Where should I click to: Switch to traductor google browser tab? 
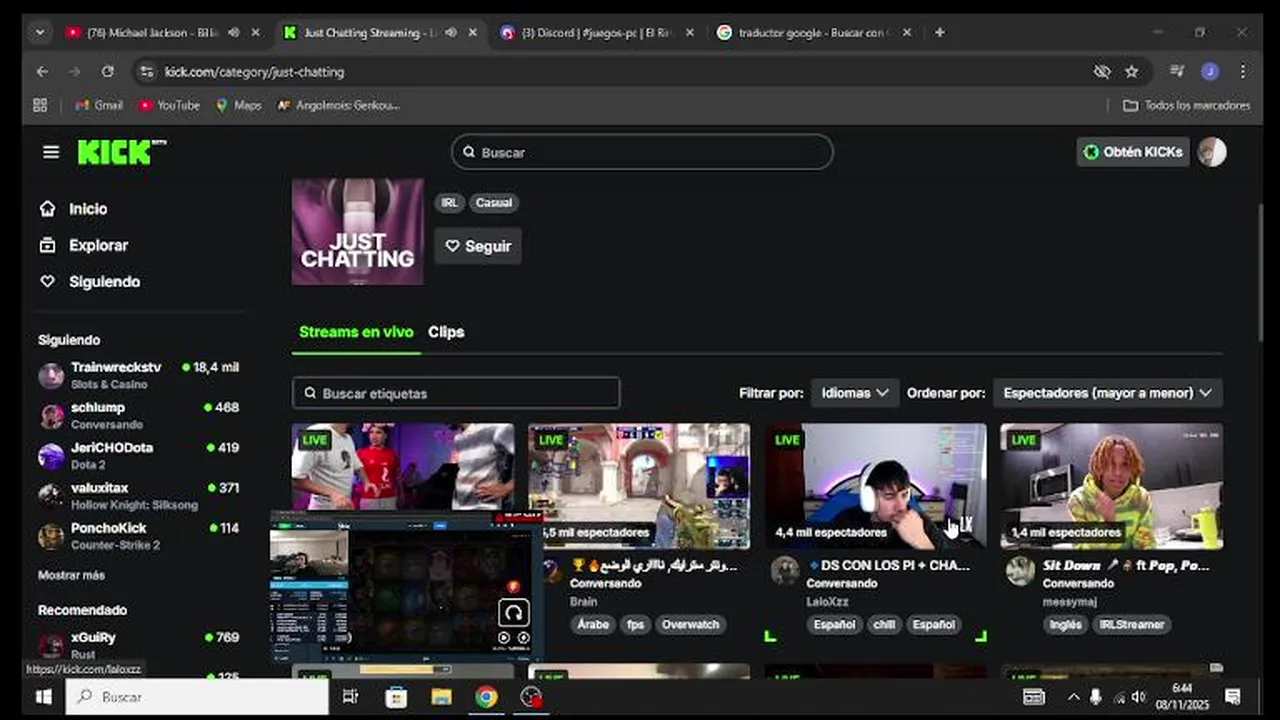coord(812,33)
